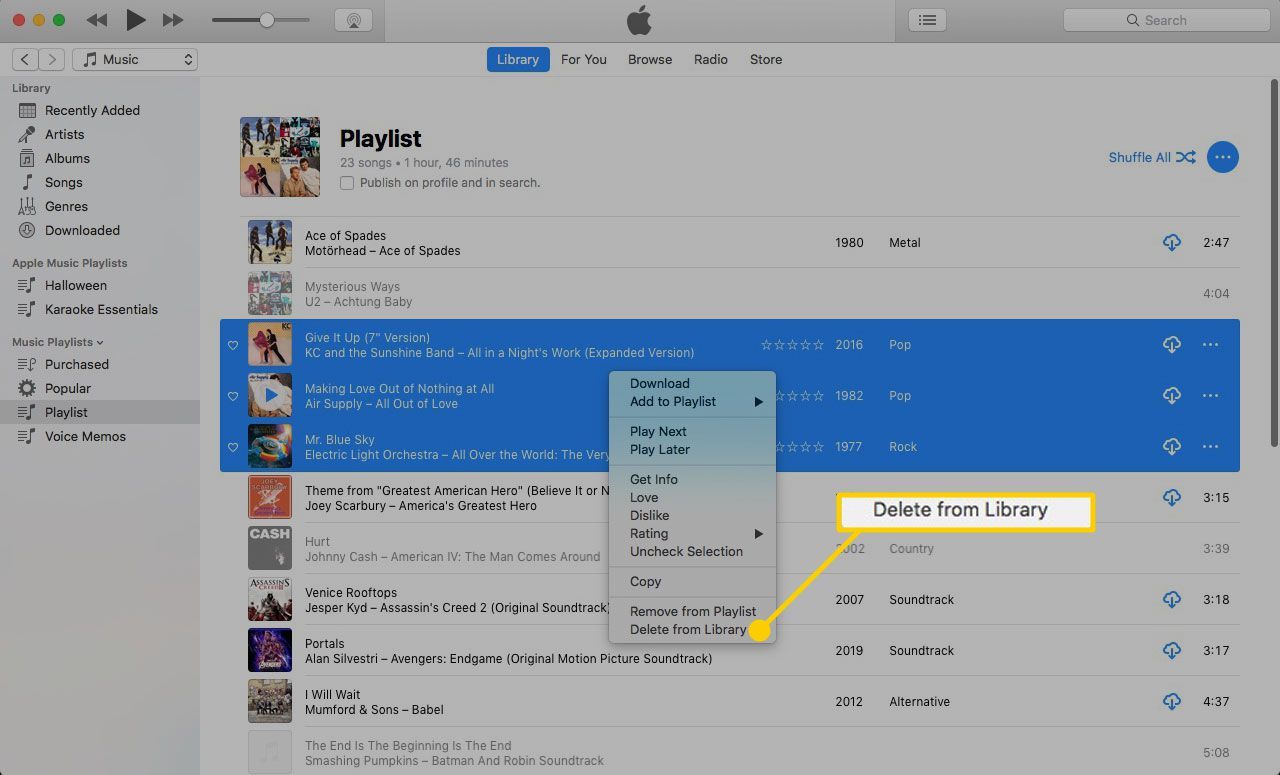Go back with the navigation arrow
Image resolution: width=1280 pixels, height=775 pixels.
(25, 60)
